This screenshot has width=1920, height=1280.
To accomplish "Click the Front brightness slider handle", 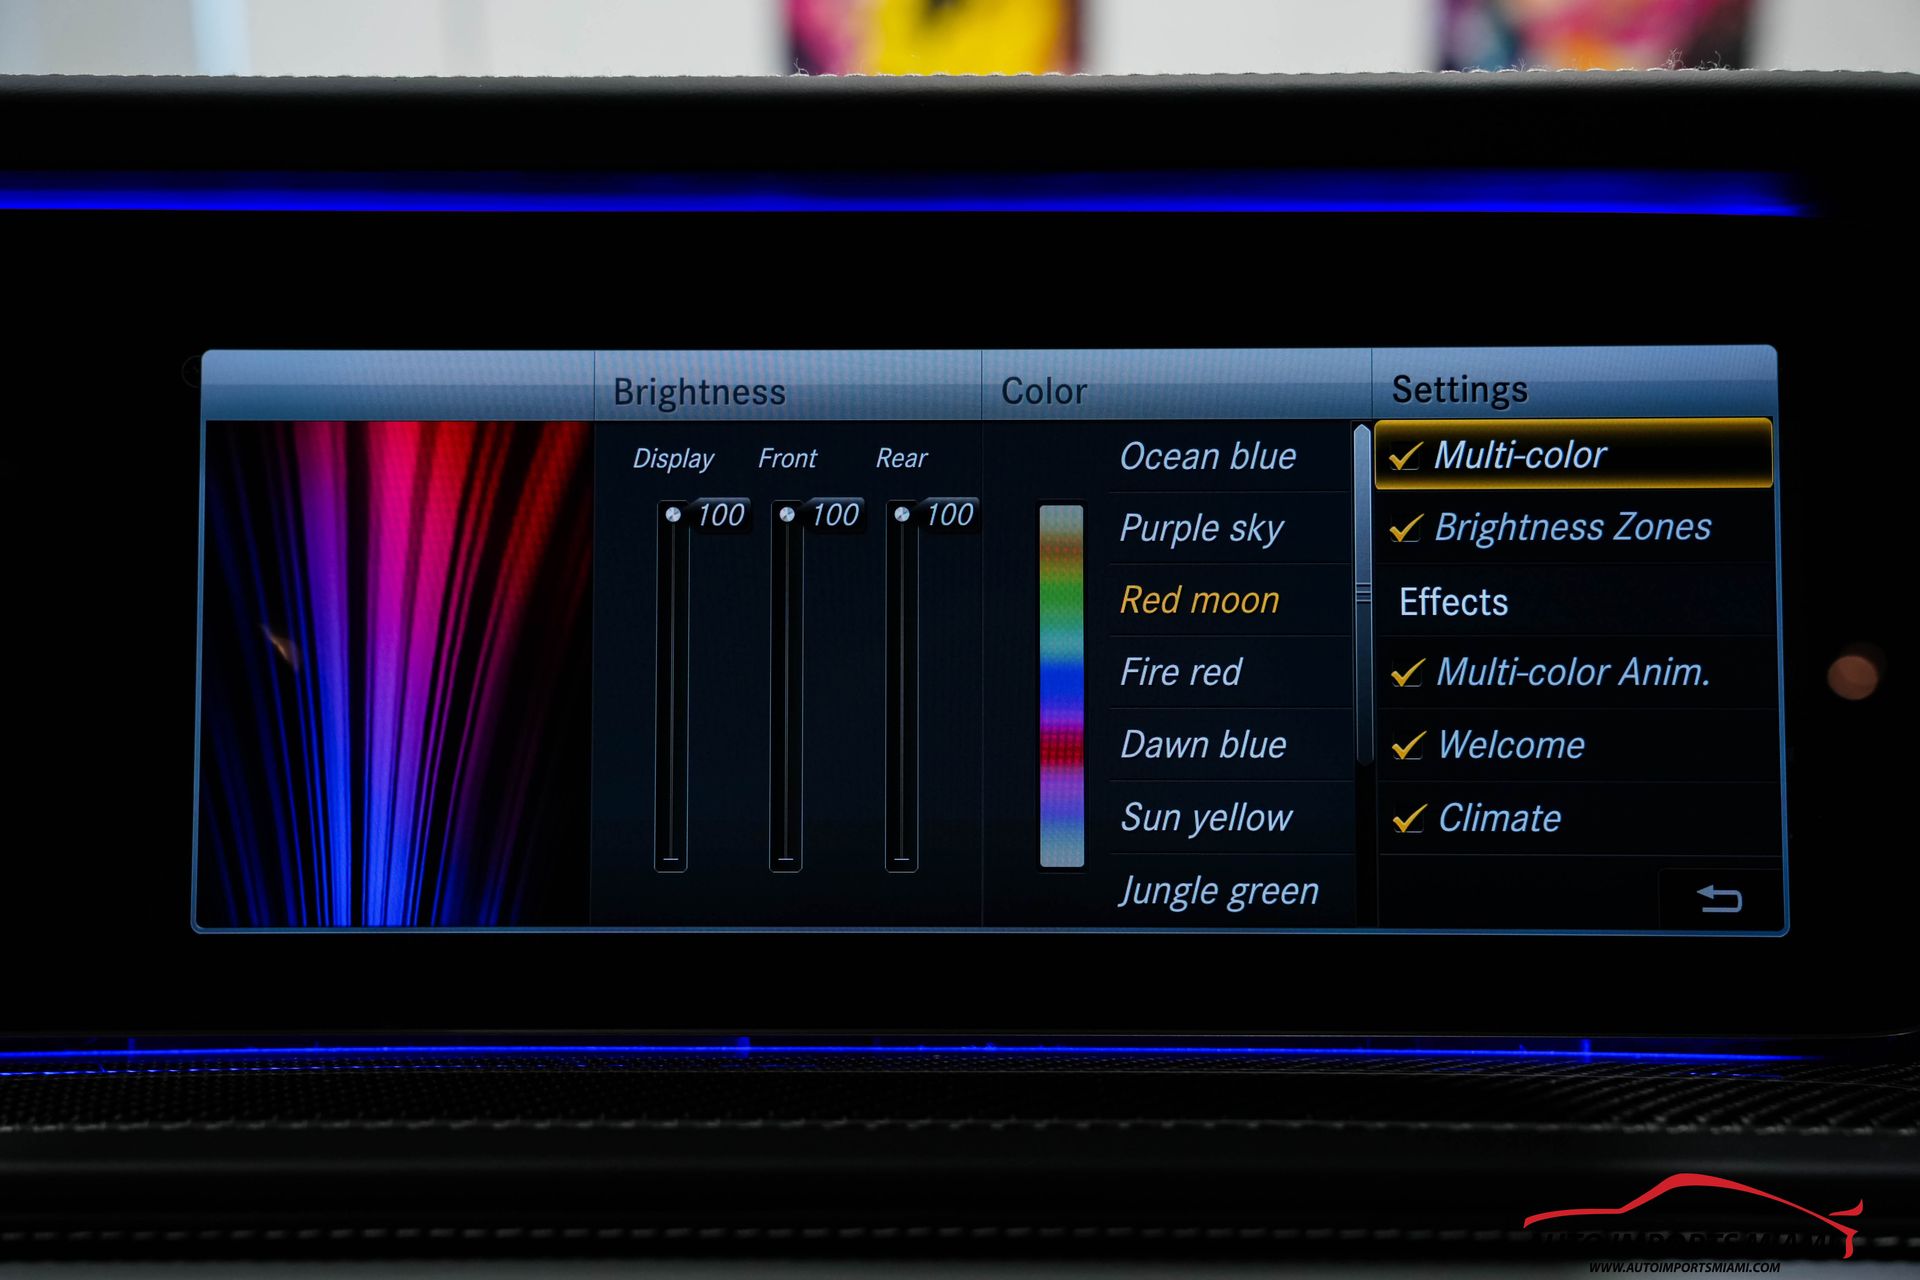I will tap(788, 514).
